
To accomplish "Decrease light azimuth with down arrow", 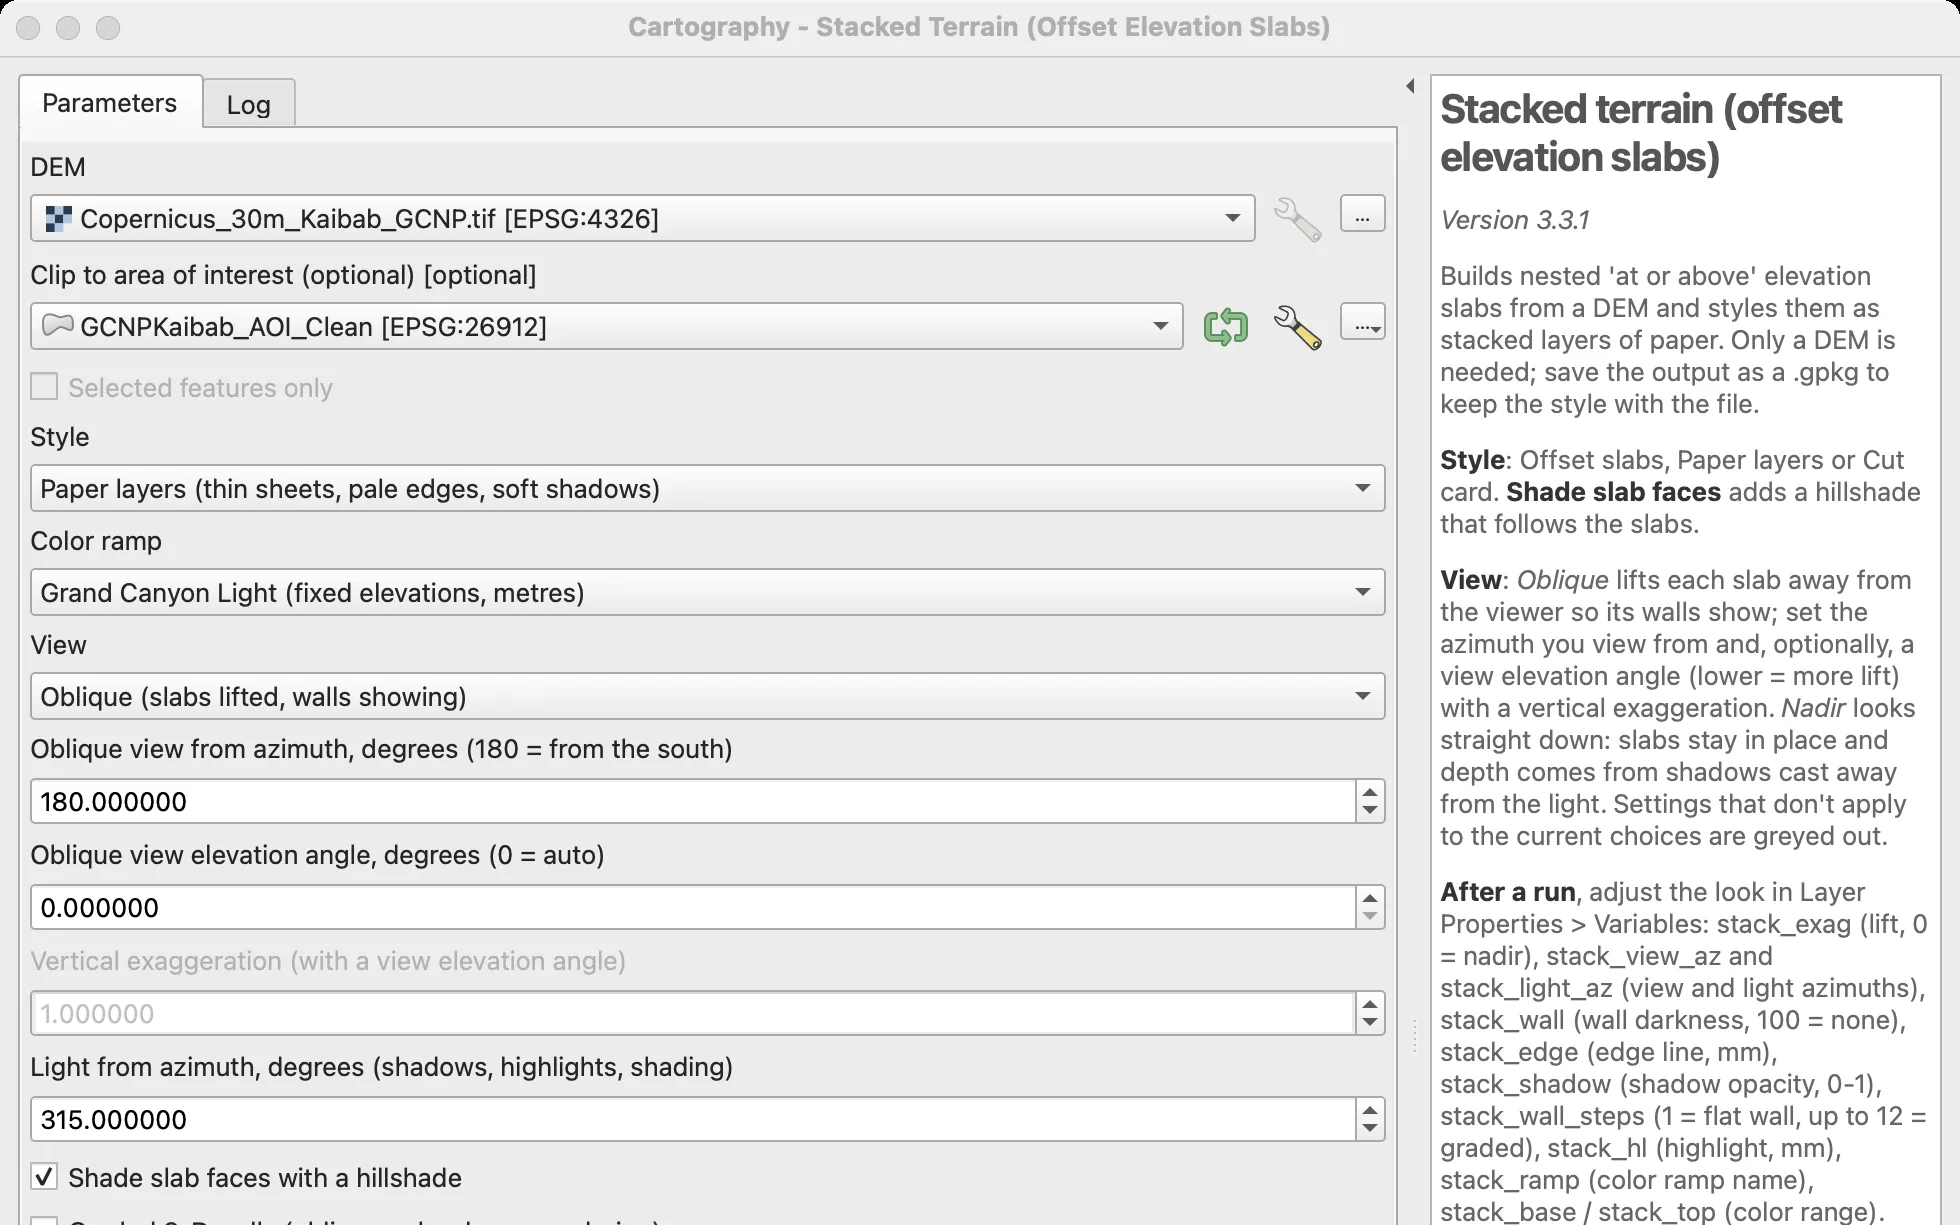I will point(1370,1130).
